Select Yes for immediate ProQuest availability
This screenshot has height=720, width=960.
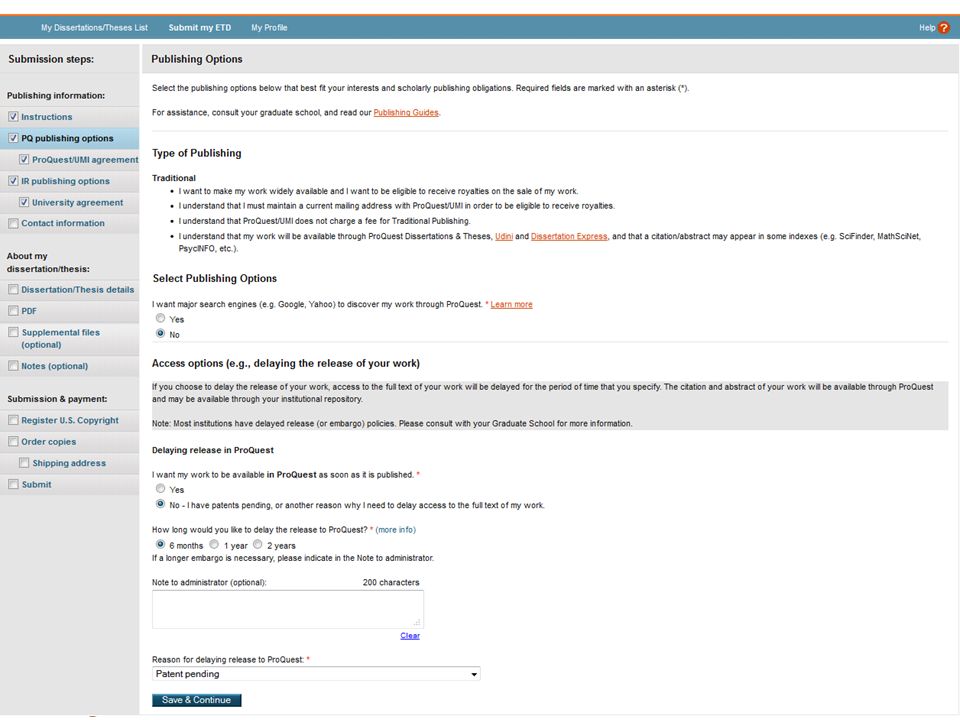[x=160, y=489]
